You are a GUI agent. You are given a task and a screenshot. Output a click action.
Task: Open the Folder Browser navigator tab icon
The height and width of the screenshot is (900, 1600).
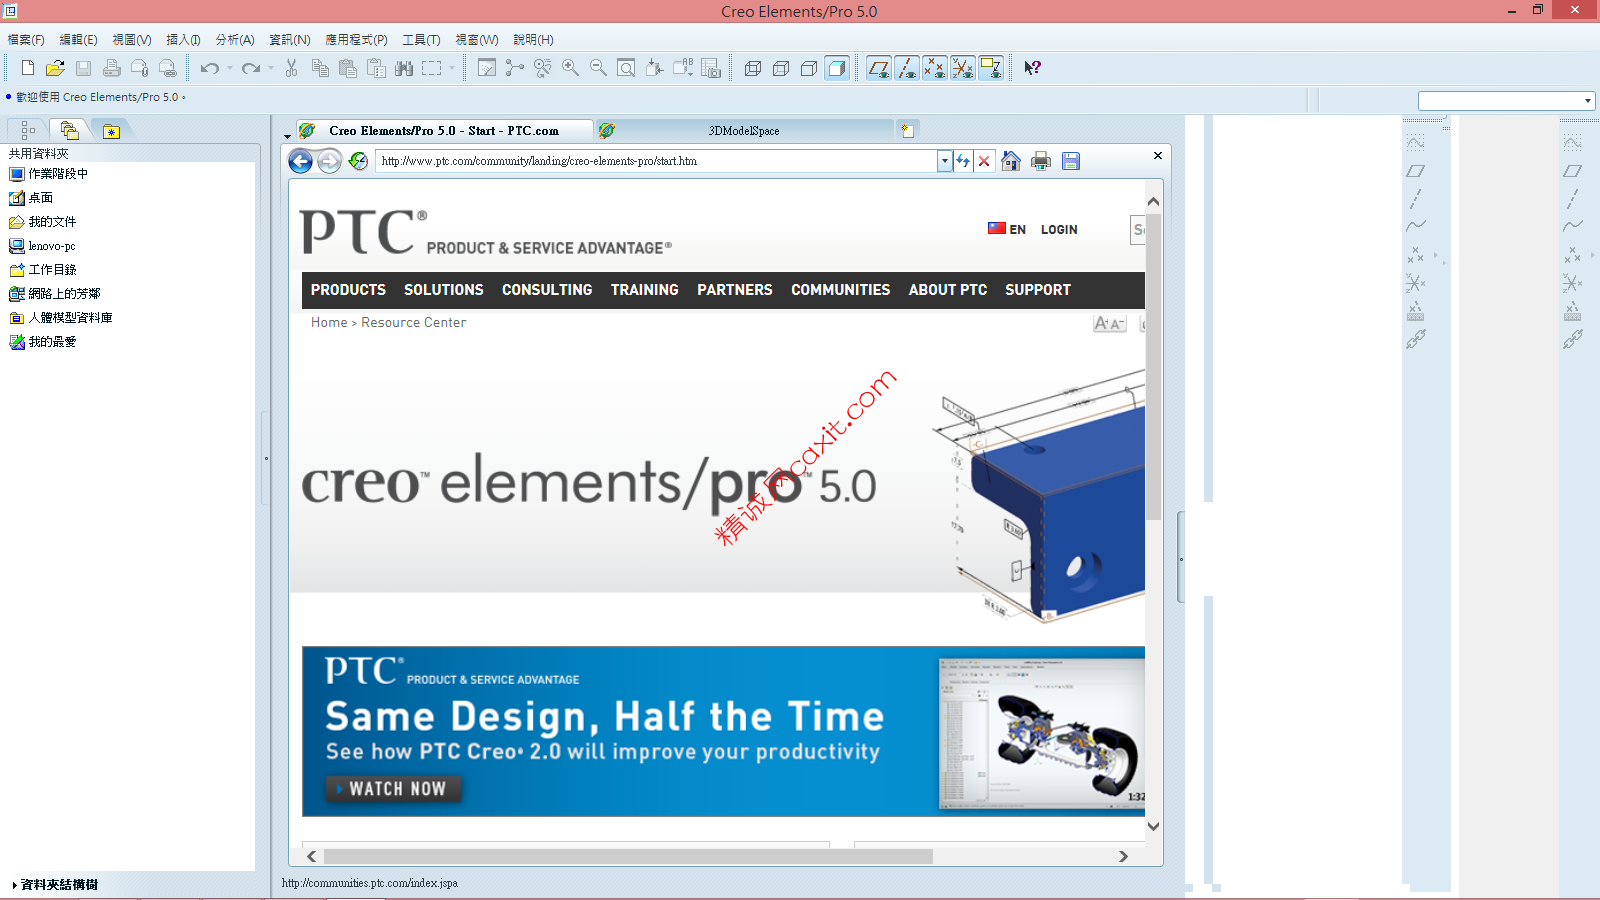click(69, 130)
